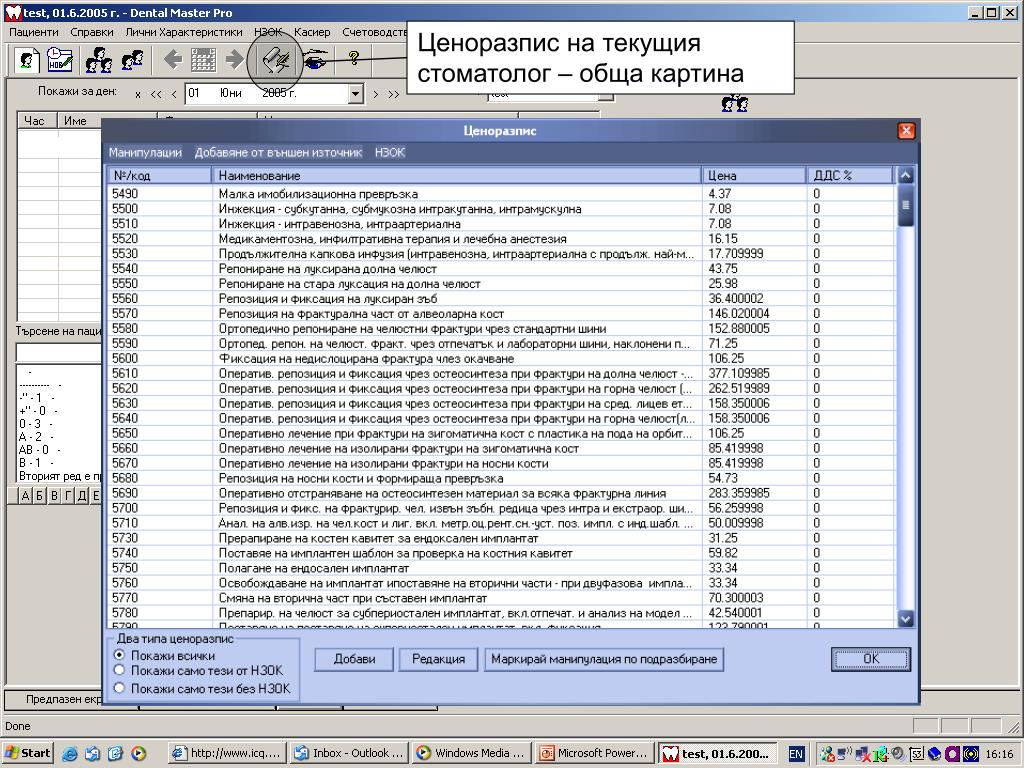
Task: Open Internet Explorer in quick launch
Action: point(70,753)
